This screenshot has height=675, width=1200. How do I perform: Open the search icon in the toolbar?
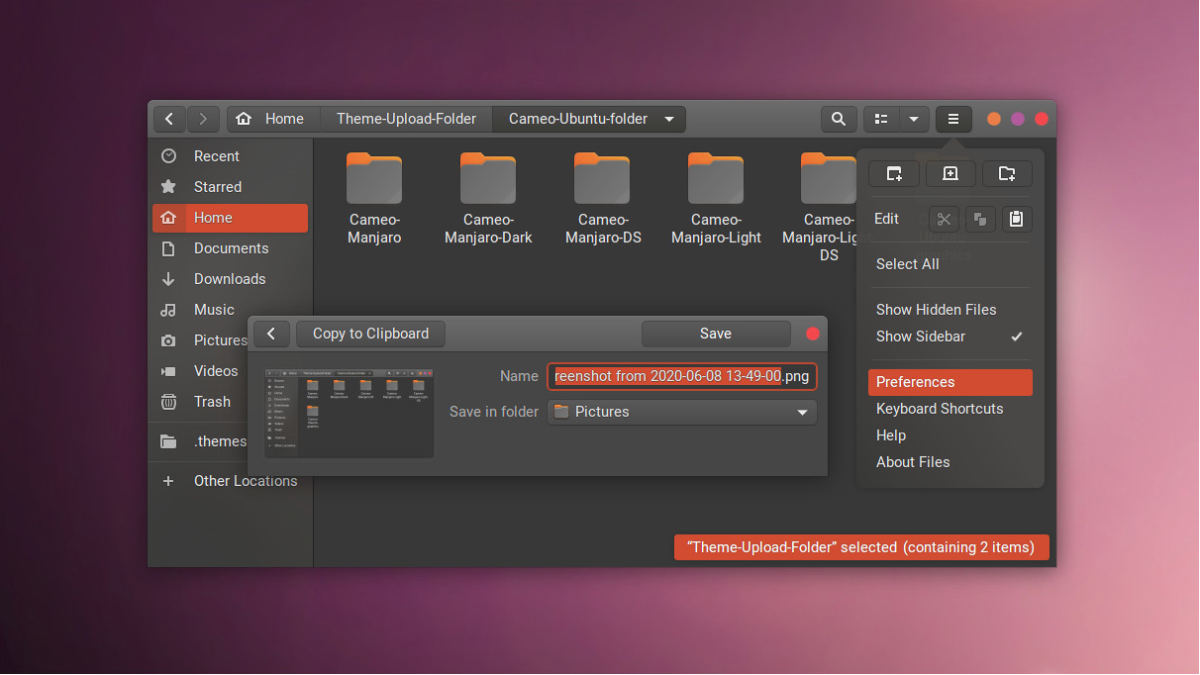point(839,118)
